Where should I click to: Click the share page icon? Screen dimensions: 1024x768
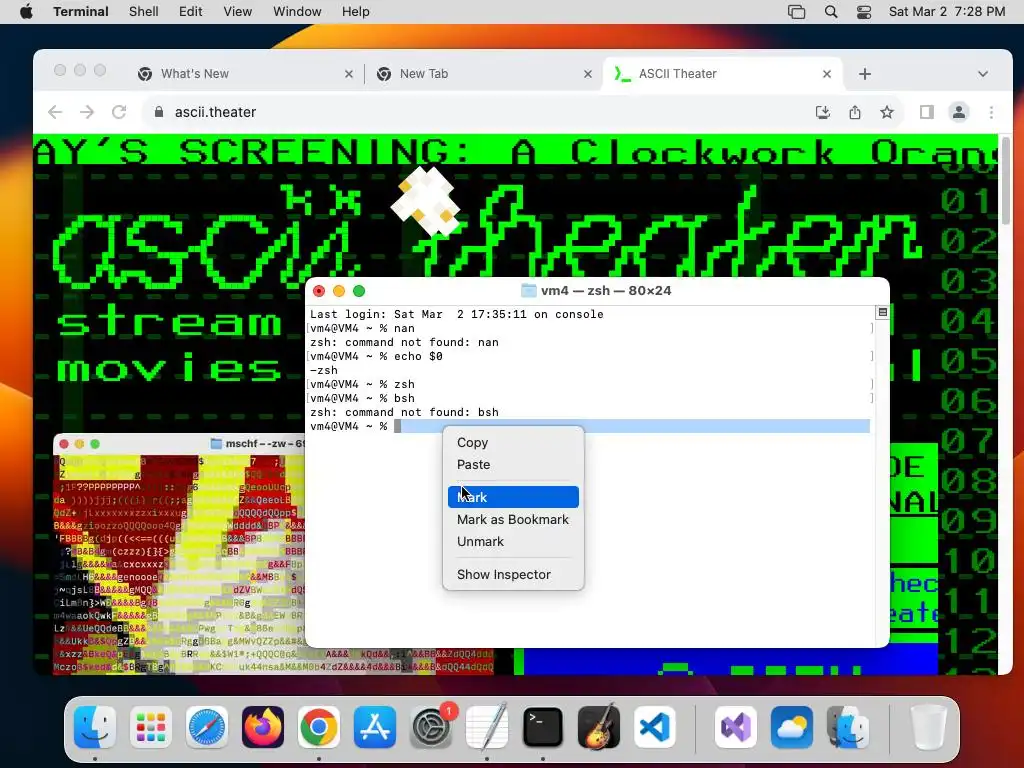click(x=855, y=112)
